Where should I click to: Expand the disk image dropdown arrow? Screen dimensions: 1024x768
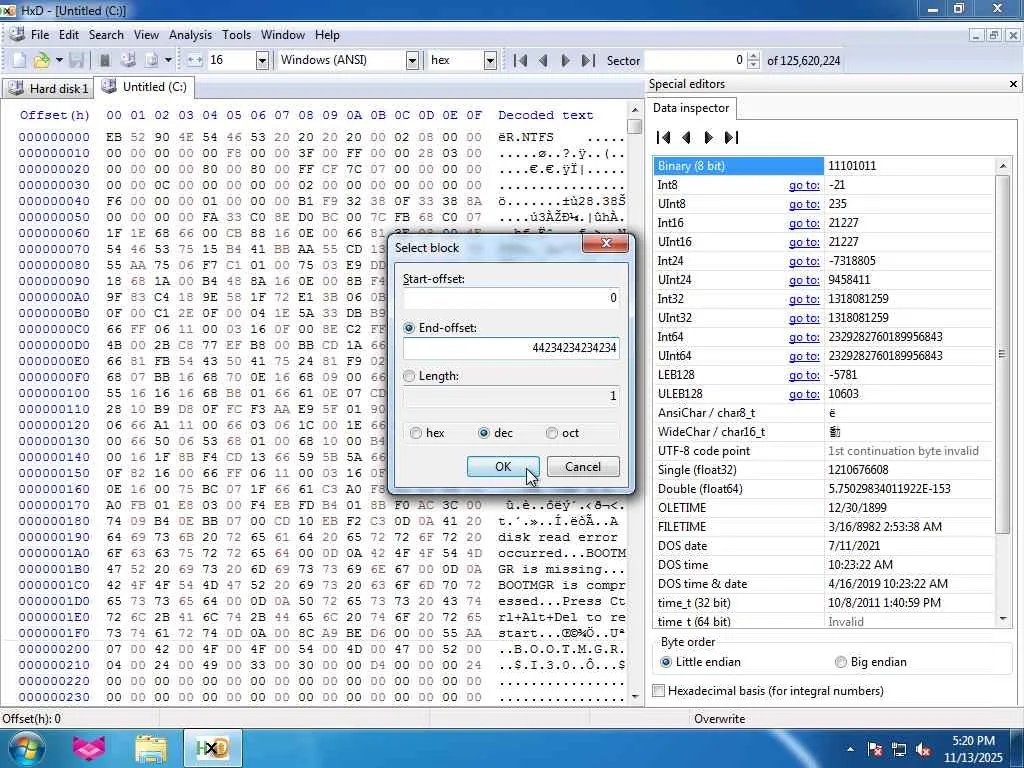168,60
